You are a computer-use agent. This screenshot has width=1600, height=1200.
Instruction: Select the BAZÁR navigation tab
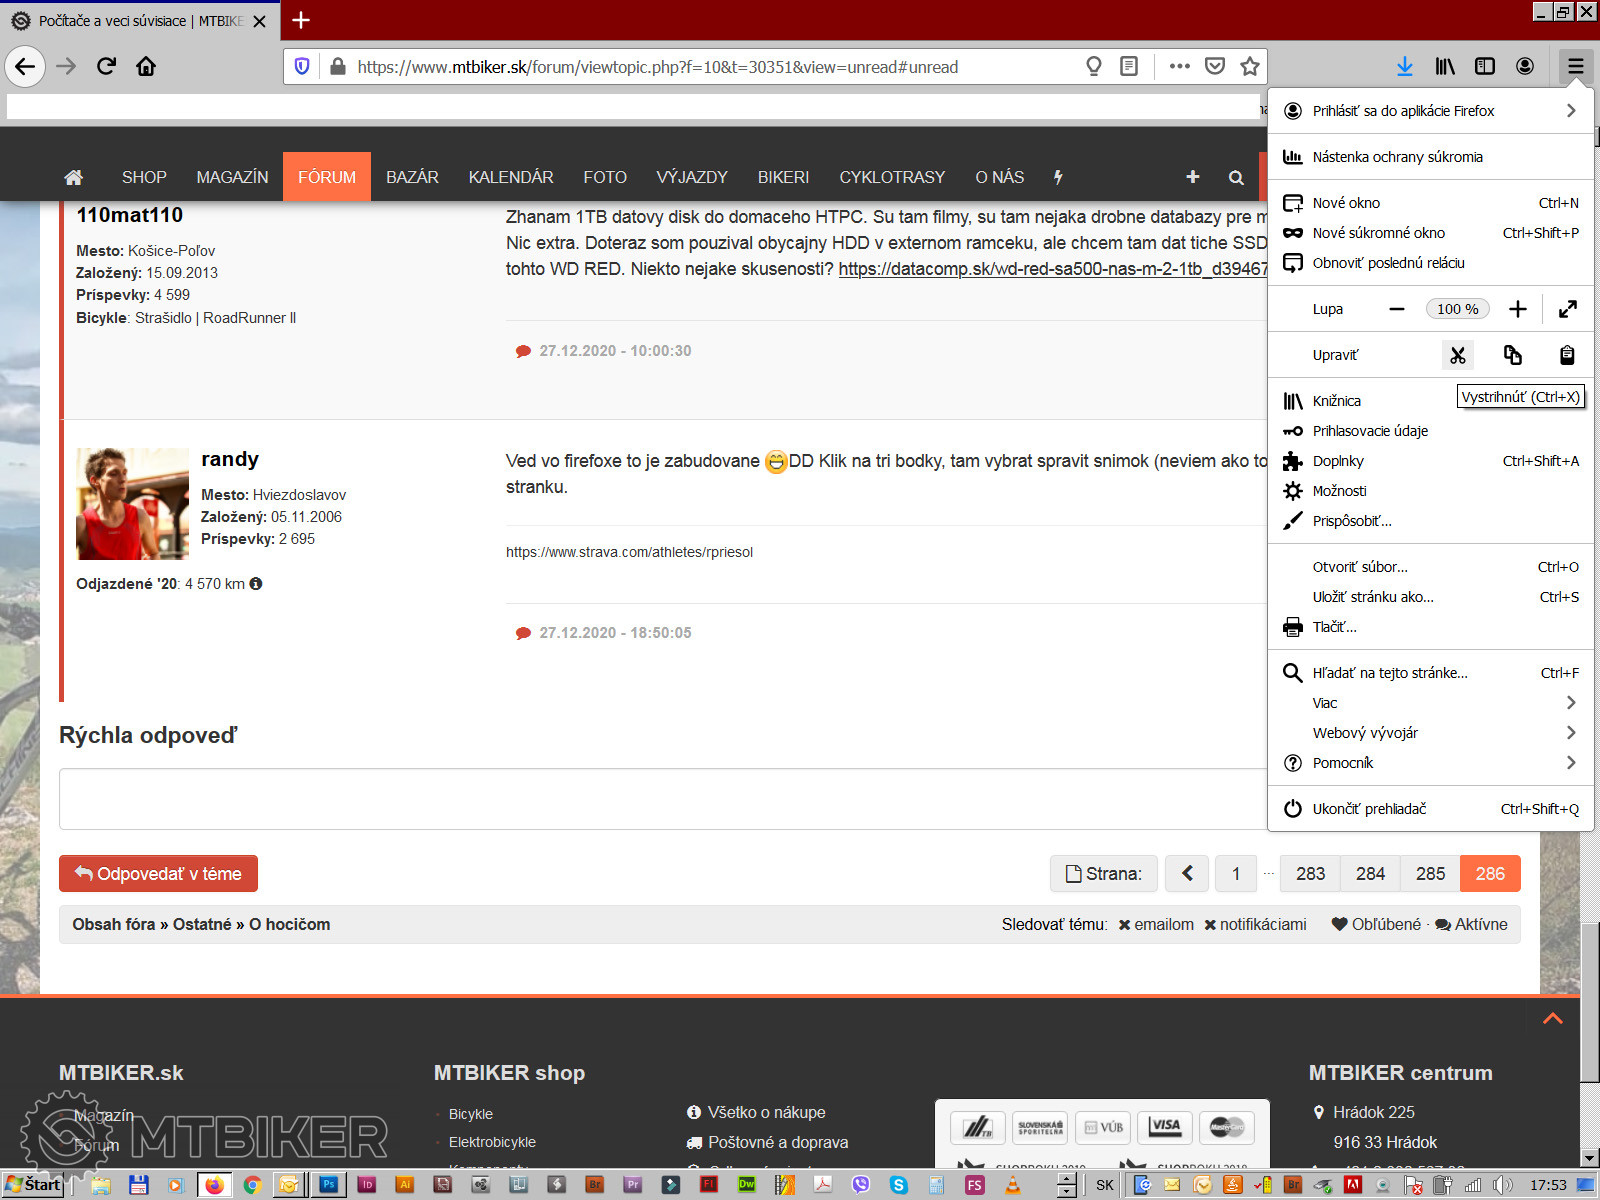click(x=412, y=177)
